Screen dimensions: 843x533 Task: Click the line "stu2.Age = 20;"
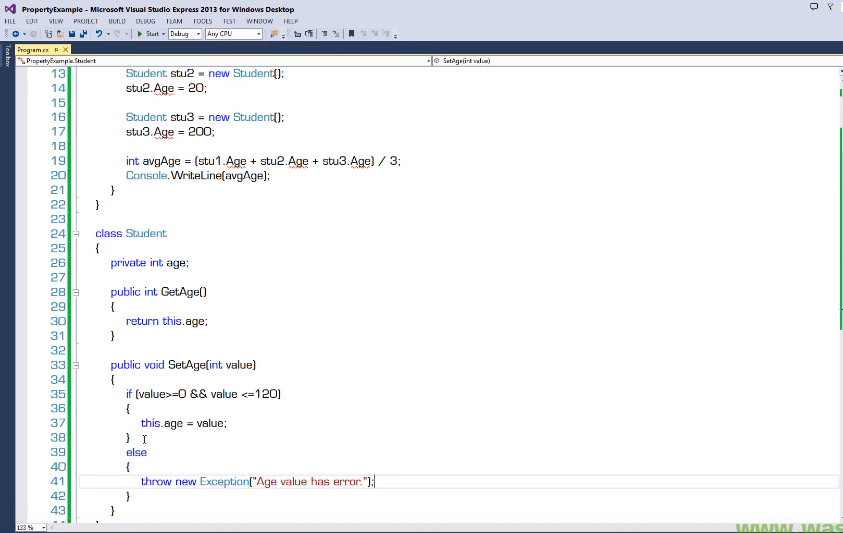[x=166, y=88]
